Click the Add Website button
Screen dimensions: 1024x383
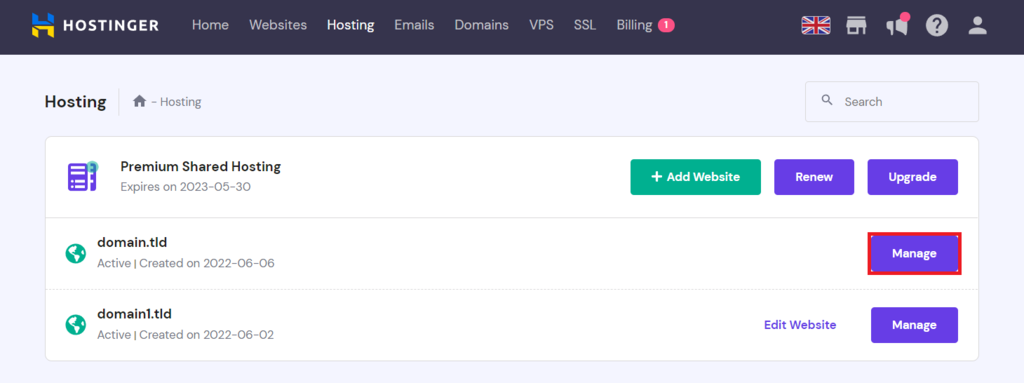click(696, 177)
